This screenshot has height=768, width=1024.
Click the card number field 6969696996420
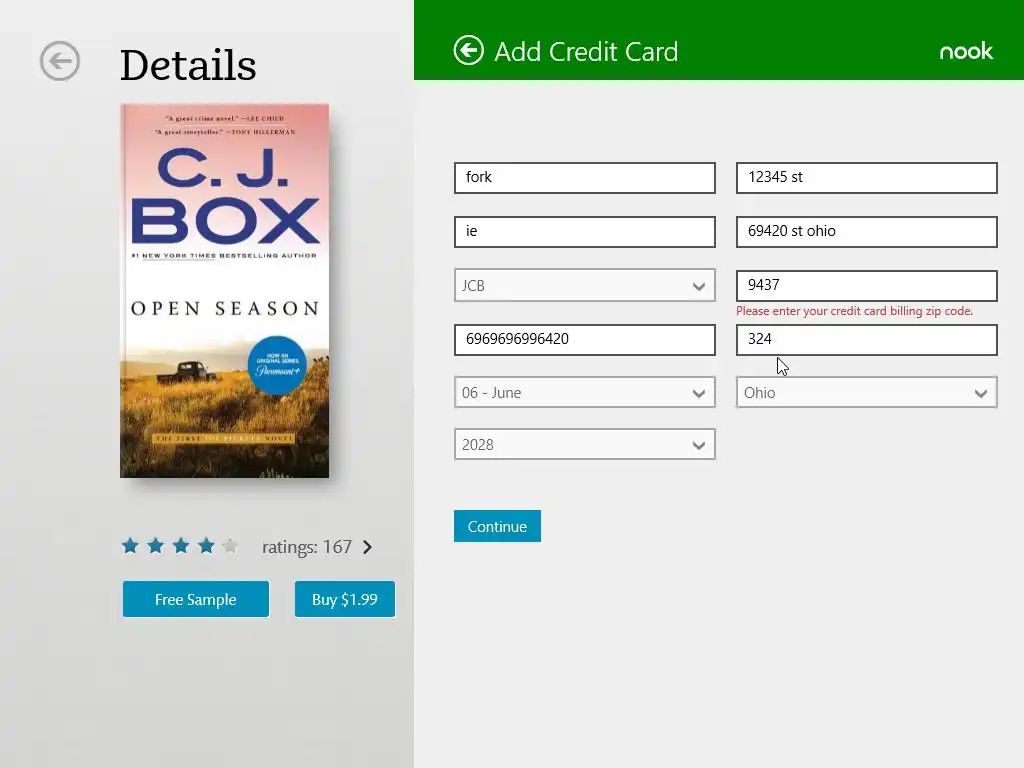tap(584, 340)
